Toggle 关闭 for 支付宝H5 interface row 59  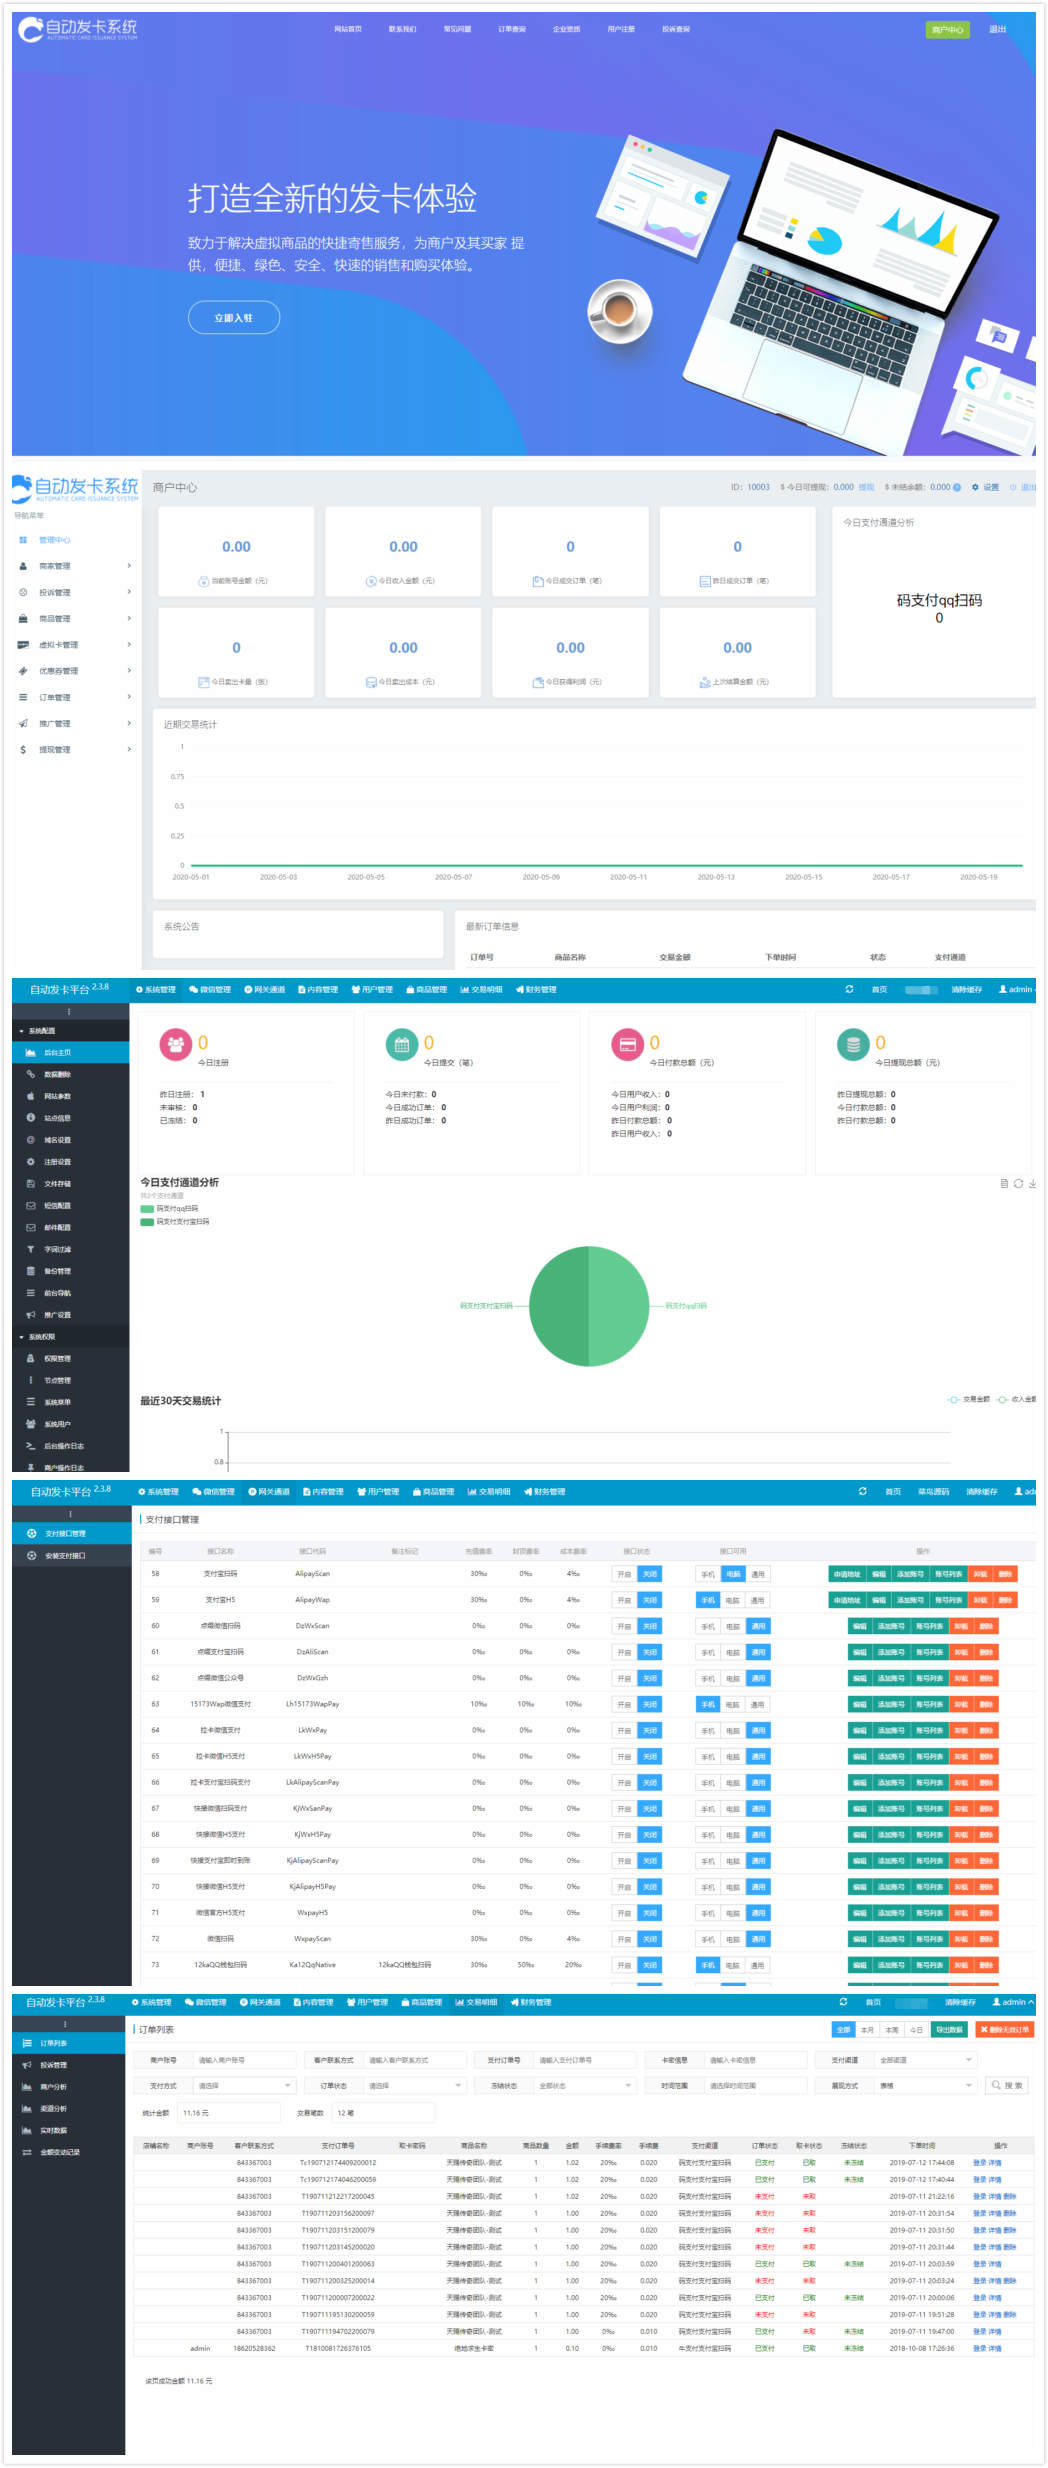click(x=650, y=1600)
